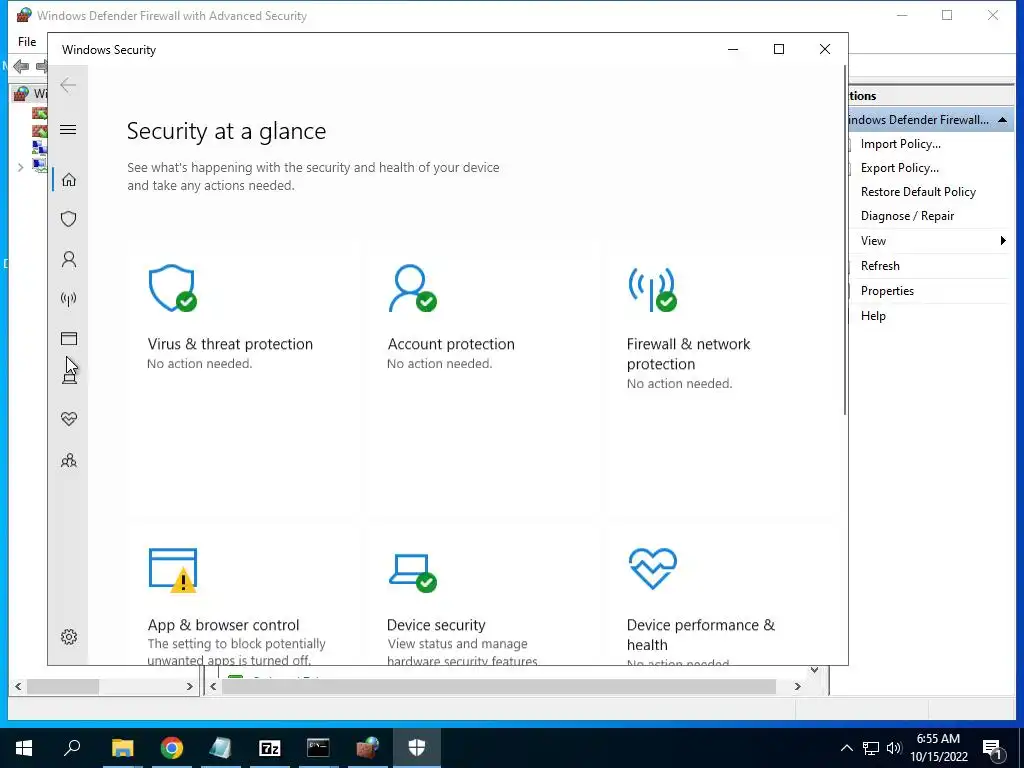The image size is (1024, 768).
Task: Collapse Windows Defender Firewall actions group
Action: 1002,120
